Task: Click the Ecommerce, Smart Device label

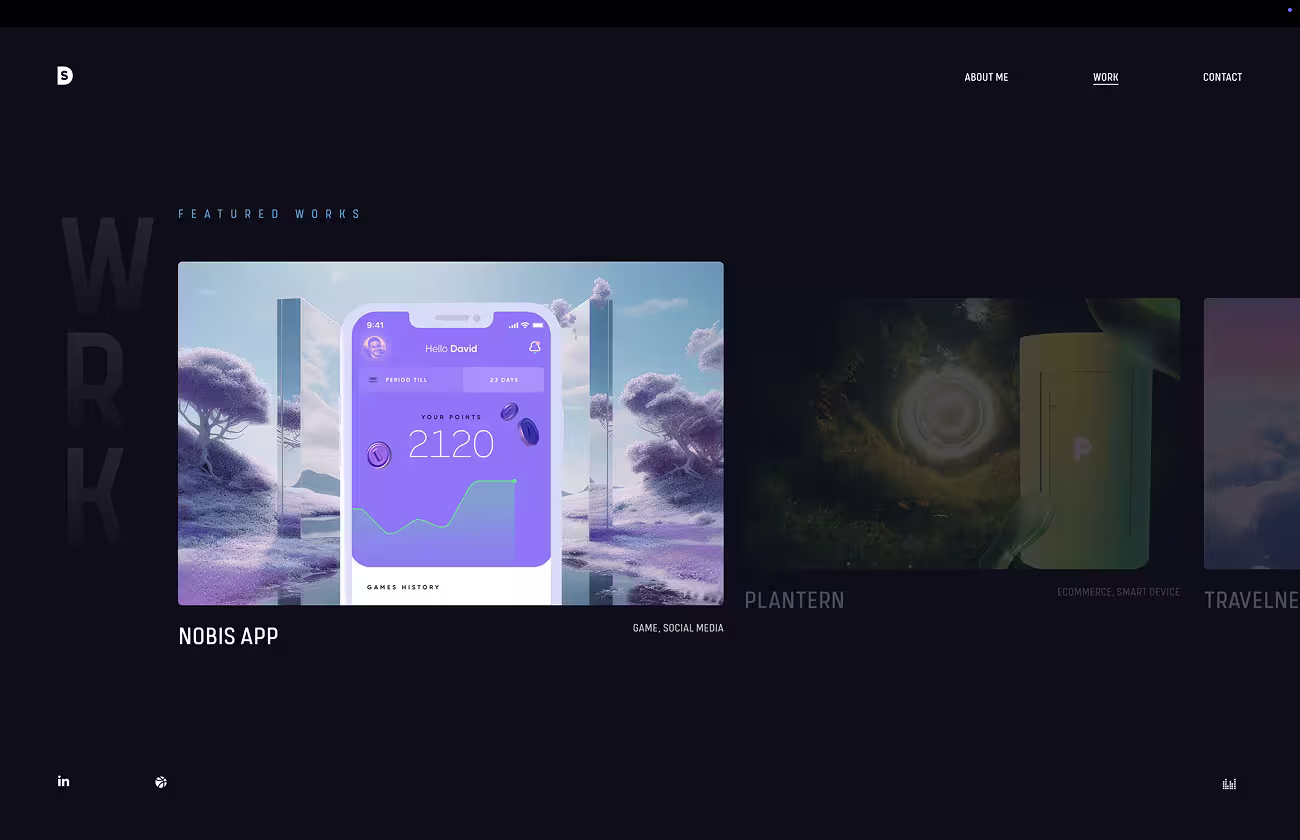Action: point(1118,592)
